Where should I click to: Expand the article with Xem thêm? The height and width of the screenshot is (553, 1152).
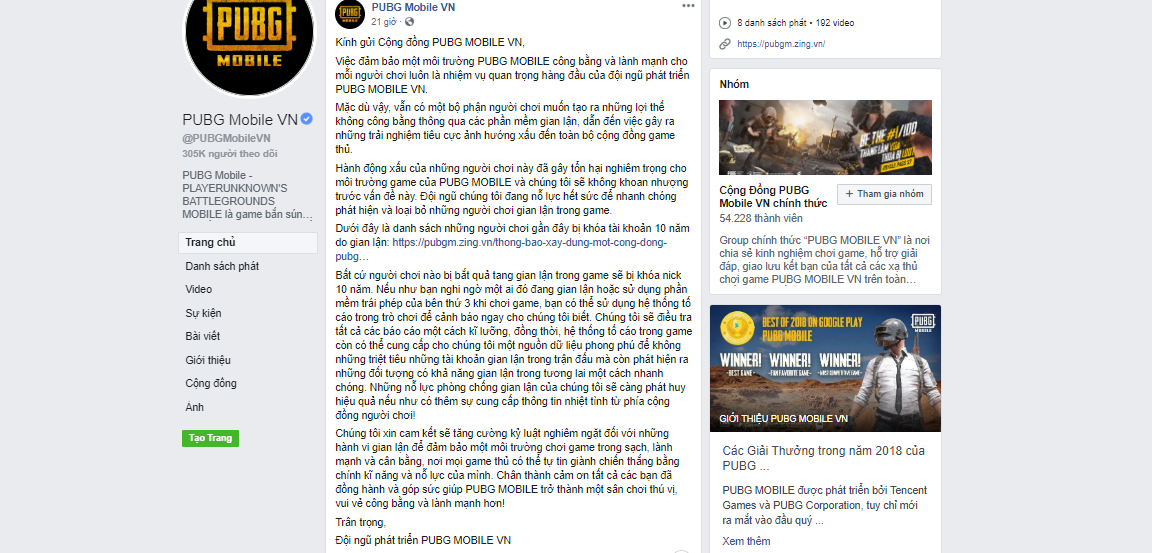[x=746, y=541]
